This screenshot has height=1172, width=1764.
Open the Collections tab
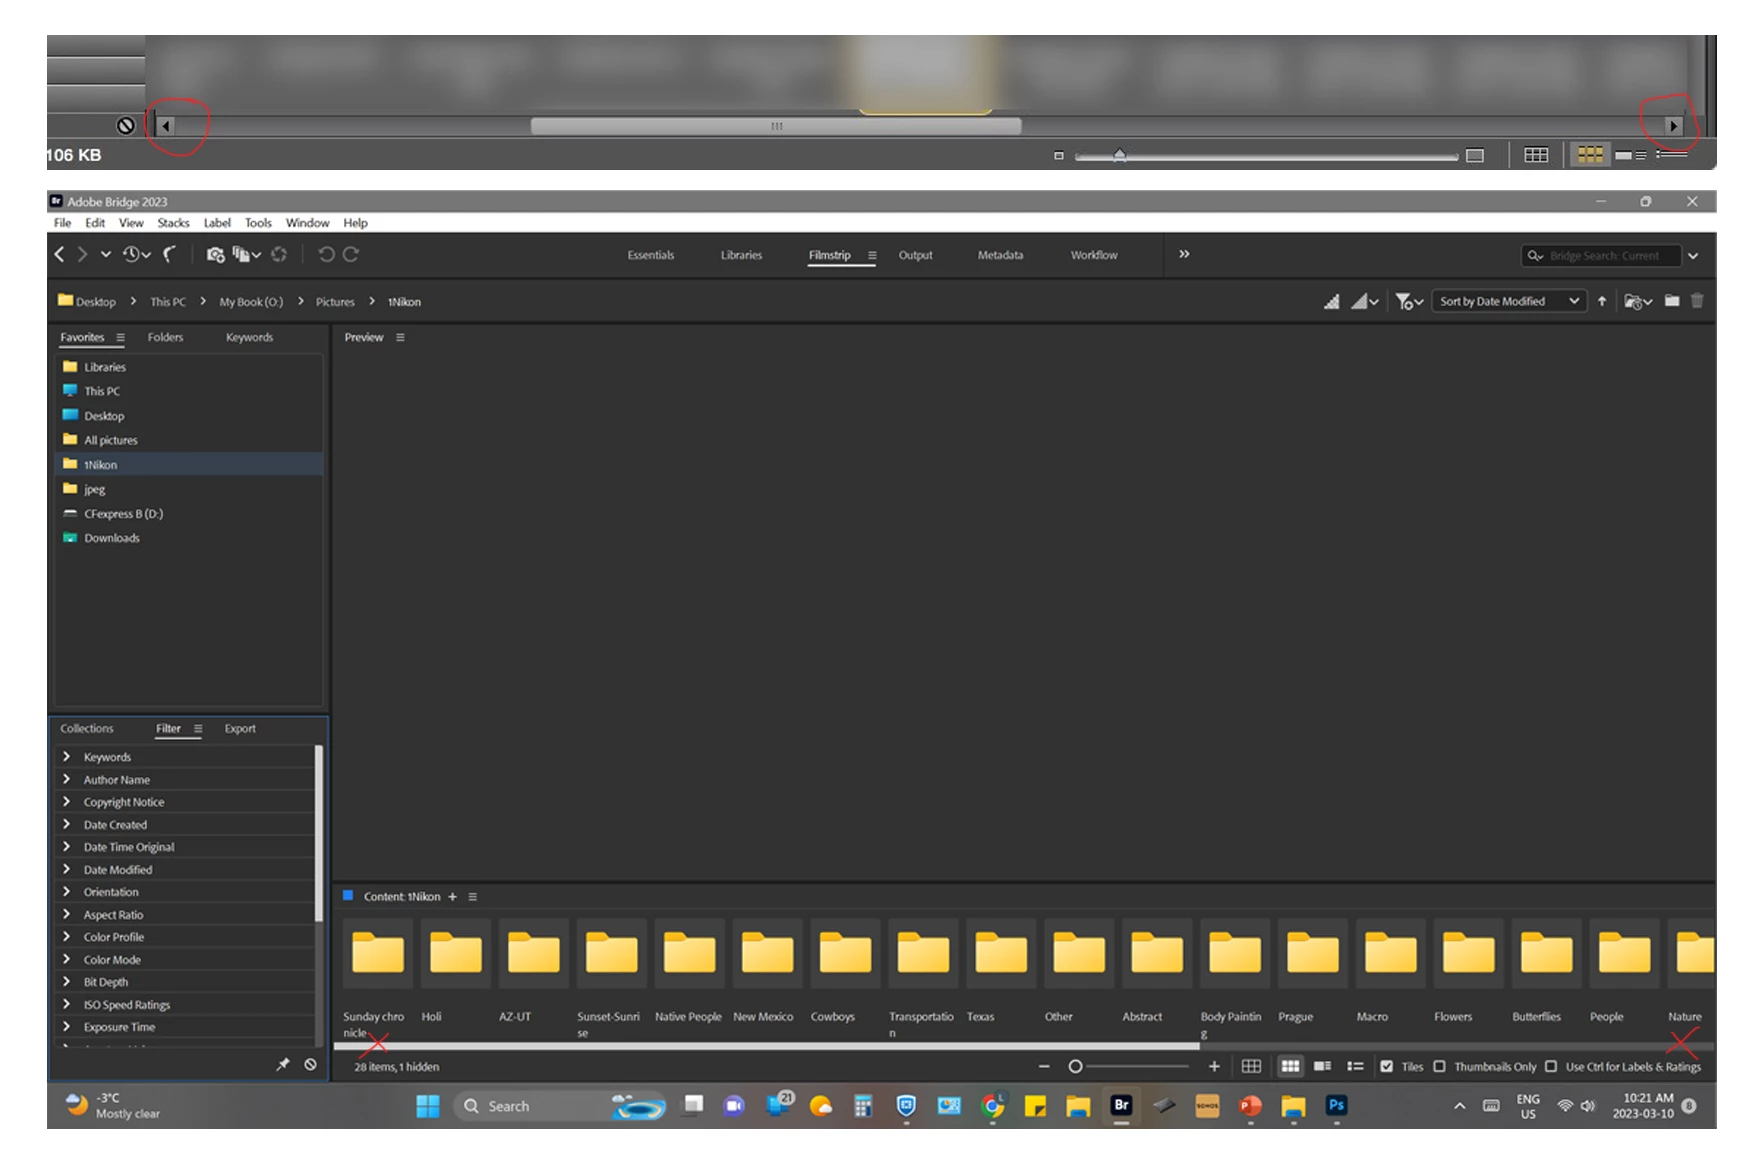(x=87, y=729)
